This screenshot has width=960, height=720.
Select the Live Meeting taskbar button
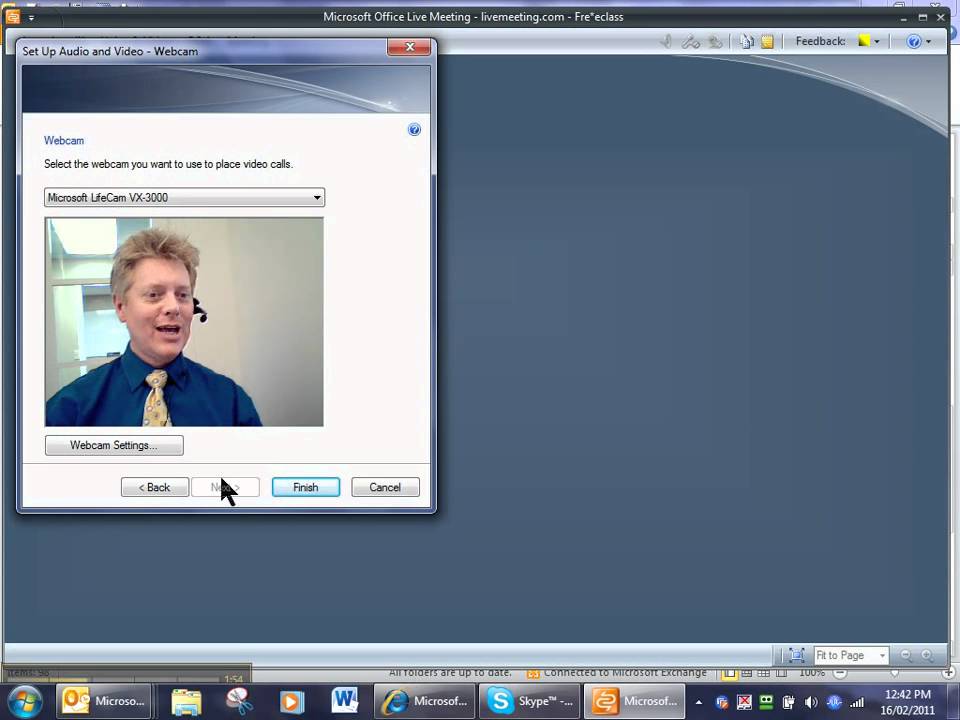634,702
